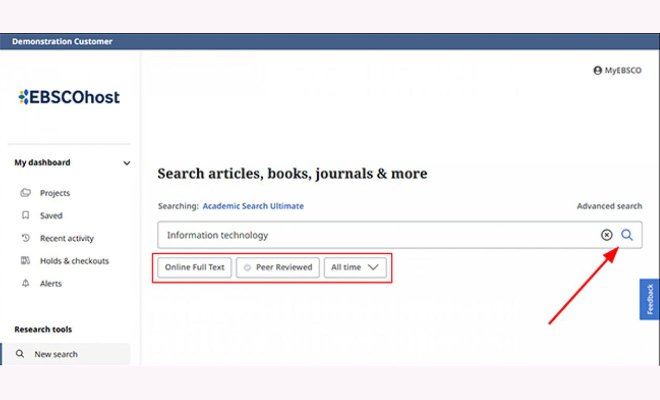
Task: Click the Demonstration Customer header text
Action: coord(62,42)
